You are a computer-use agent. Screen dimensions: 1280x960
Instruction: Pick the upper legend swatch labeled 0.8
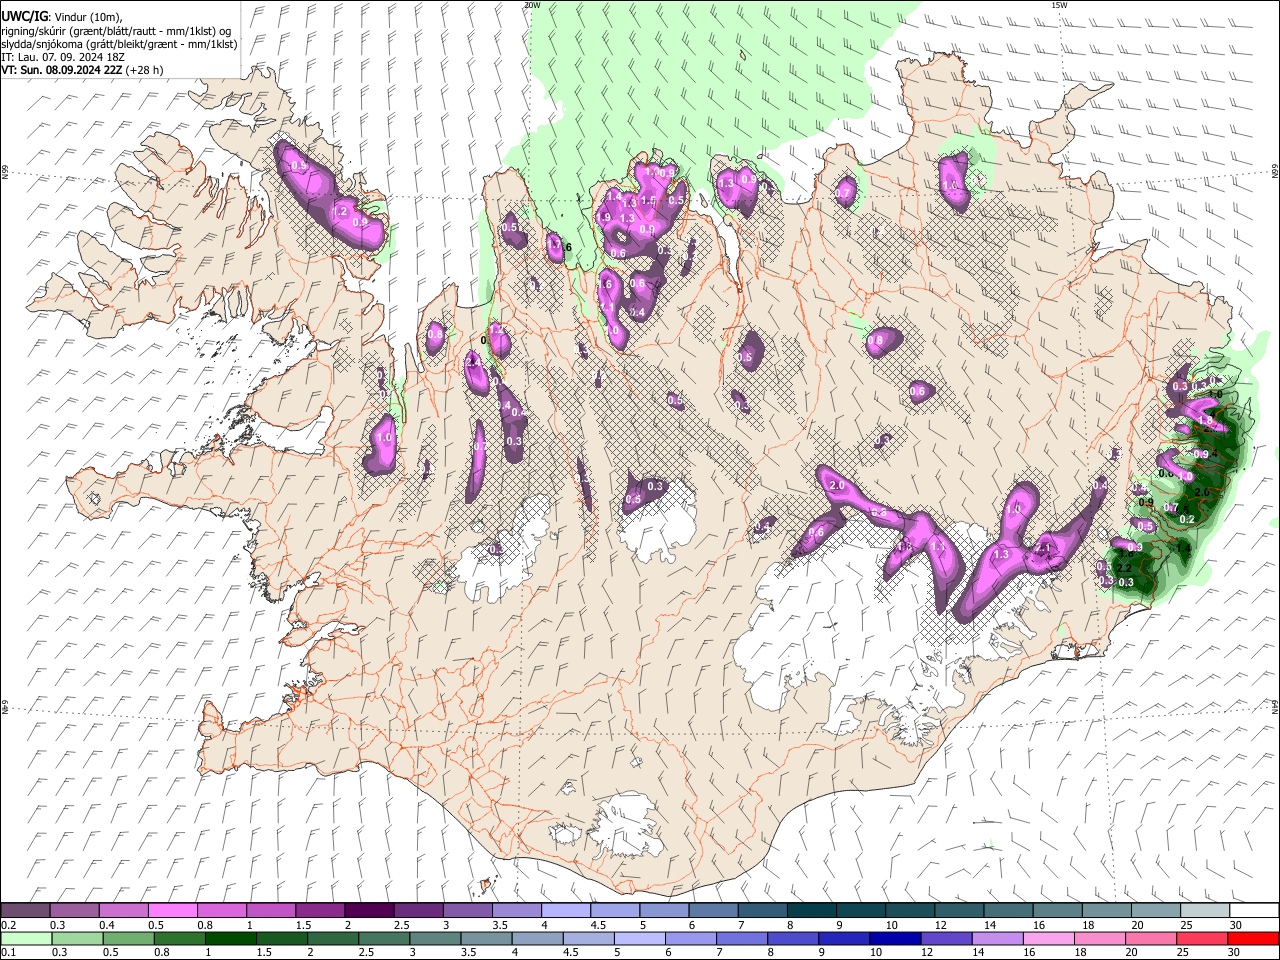click(222, 910)
